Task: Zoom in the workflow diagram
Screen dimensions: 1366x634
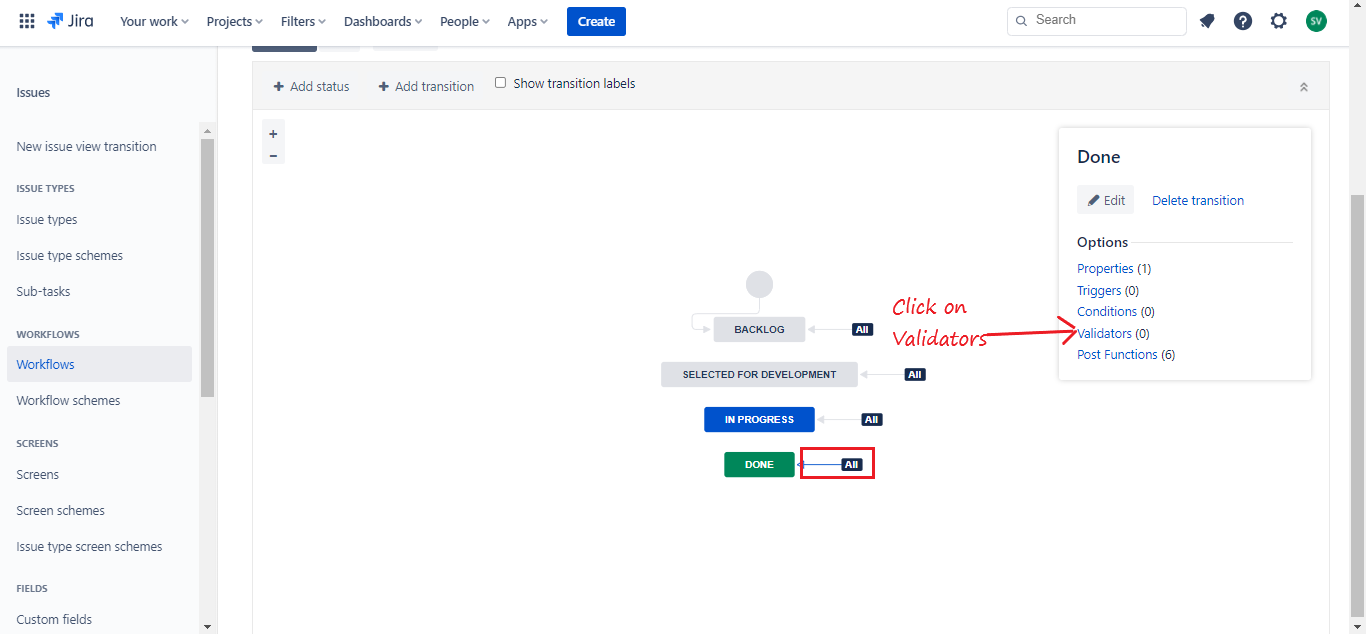Action: tap(273, 134)
